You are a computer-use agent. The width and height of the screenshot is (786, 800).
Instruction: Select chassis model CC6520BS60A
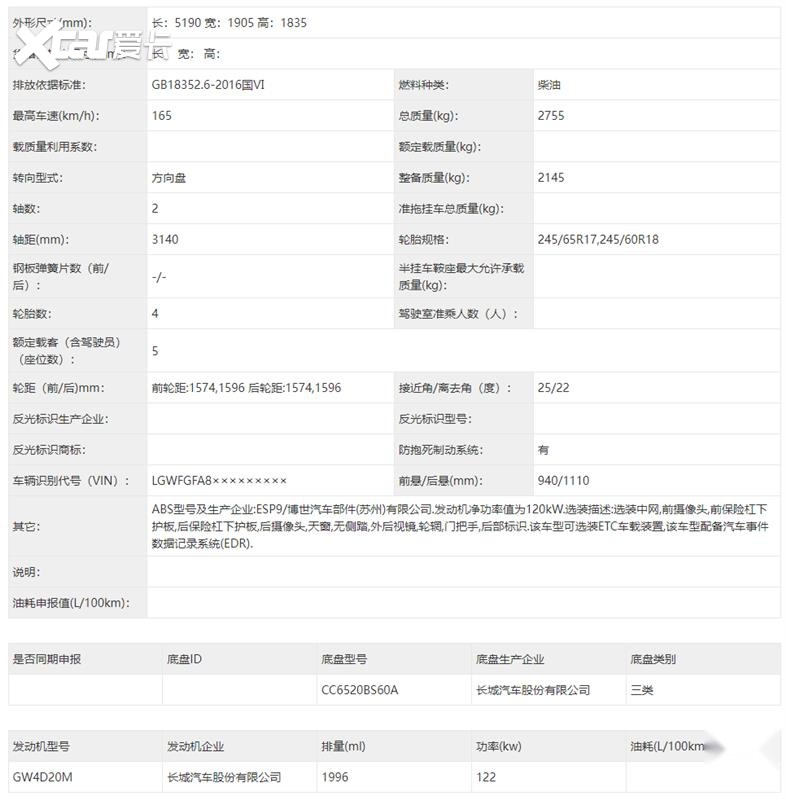(x=360, y=690)
